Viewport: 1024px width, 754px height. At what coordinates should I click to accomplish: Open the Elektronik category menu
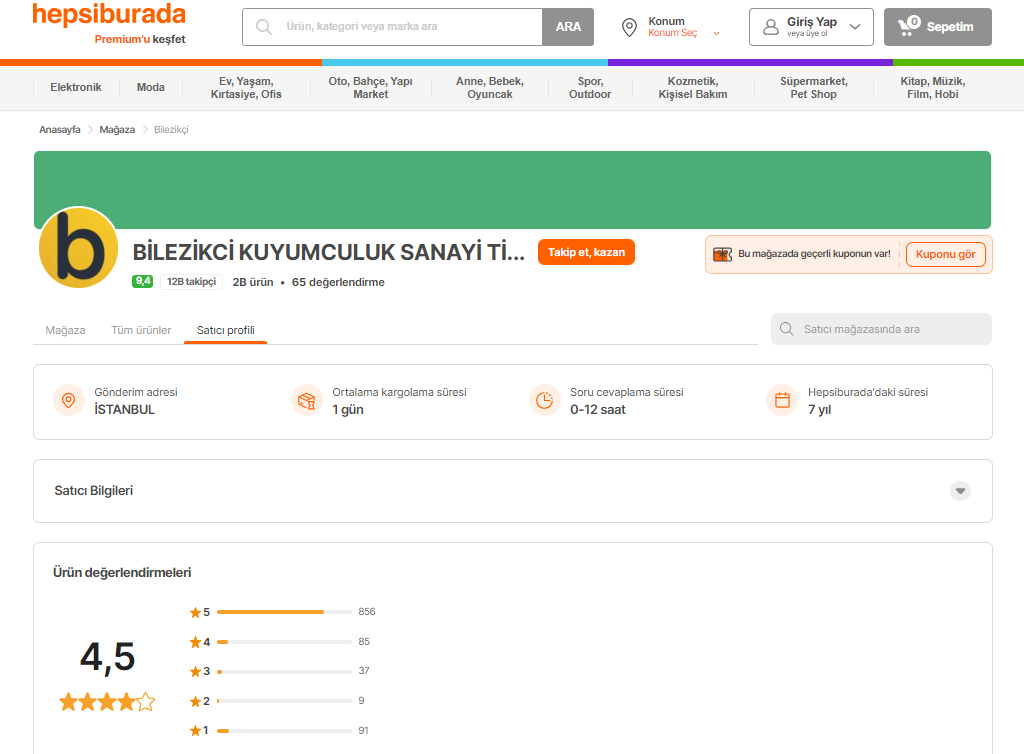(76, 87)
